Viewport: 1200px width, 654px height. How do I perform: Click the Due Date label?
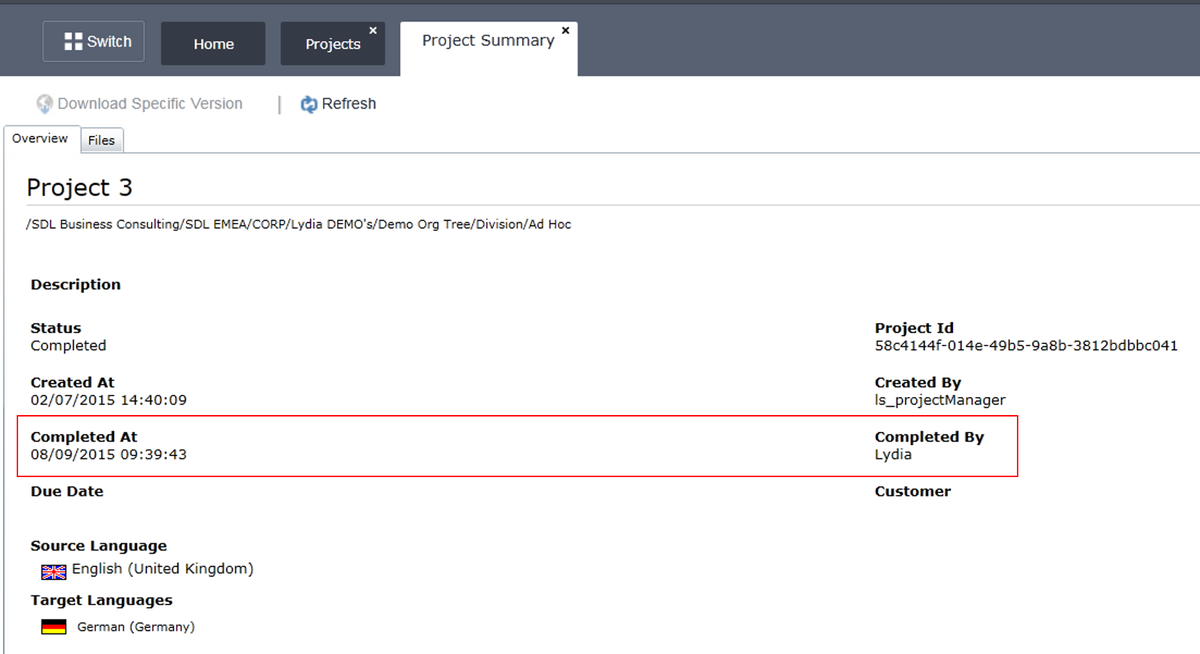click(67, 491)
